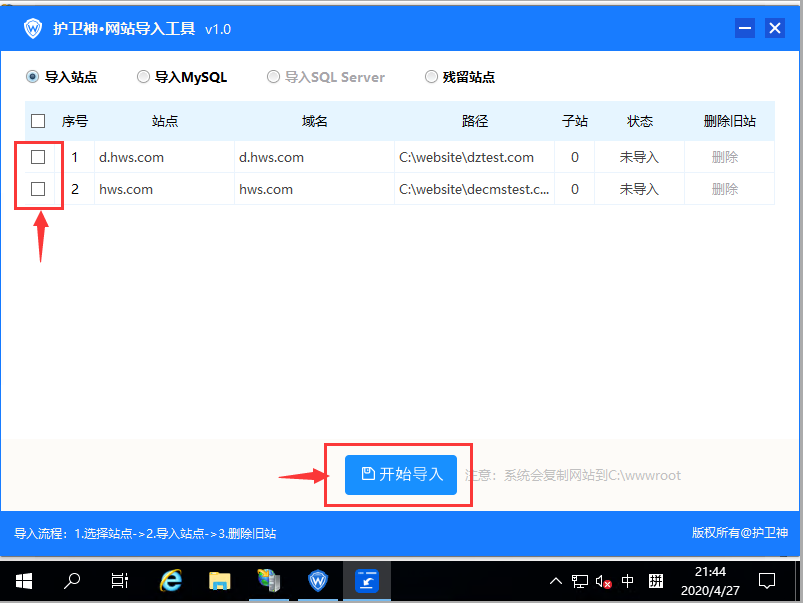Viewport: 803px width, 603px height.
Task: Open File Explorer from taskbar
Action: tap(220, 580)
